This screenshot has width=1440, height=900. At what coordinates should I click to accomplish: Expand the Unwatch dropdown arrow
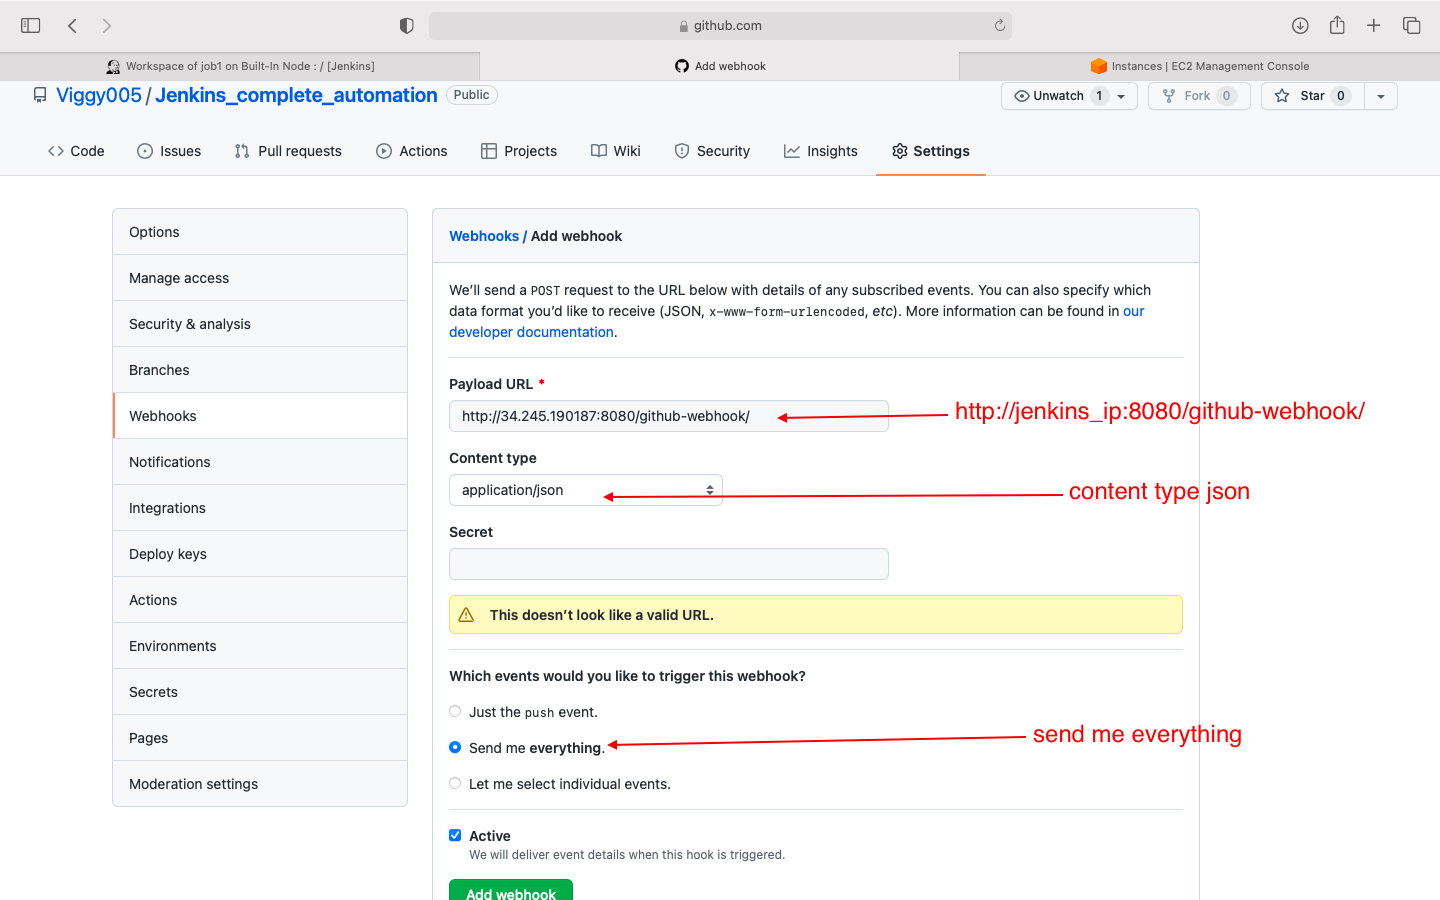pos(1121,97)
